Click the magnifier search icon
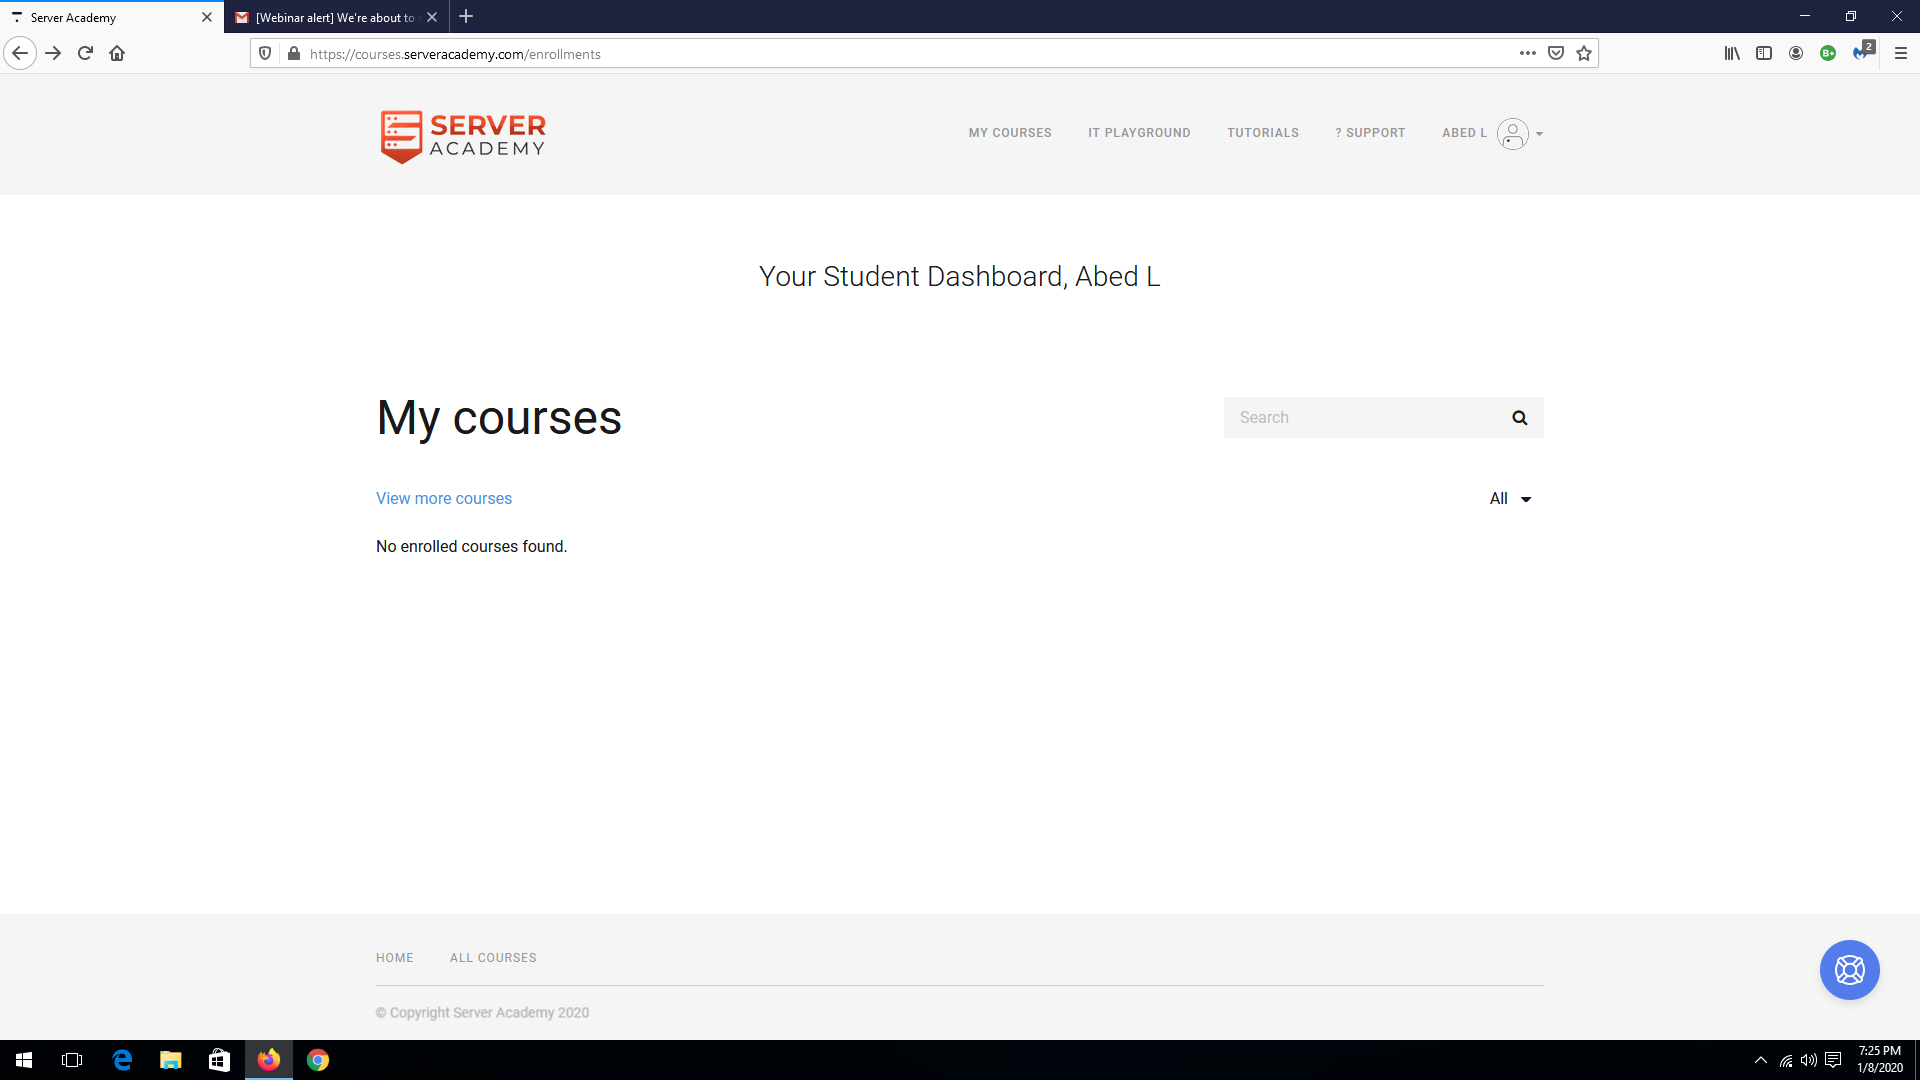The height and width of the screenshot is (1080, 1920). pyautogui.click(x=1519, y=418)
